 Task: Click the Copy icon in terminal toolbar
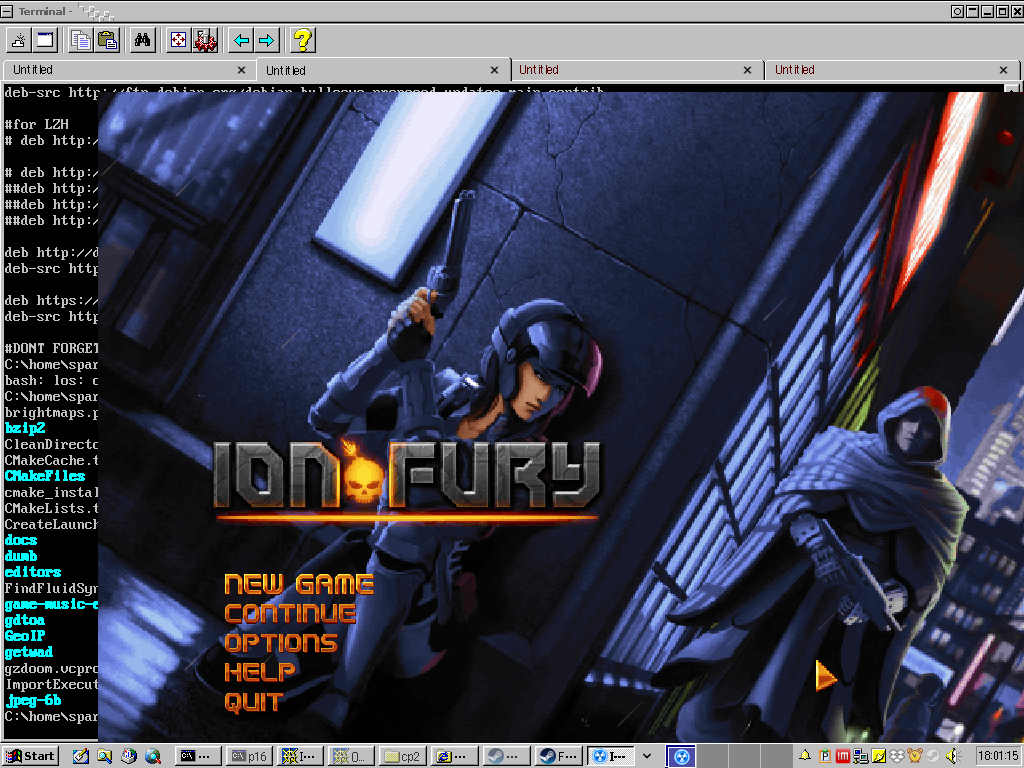[81, 40]
